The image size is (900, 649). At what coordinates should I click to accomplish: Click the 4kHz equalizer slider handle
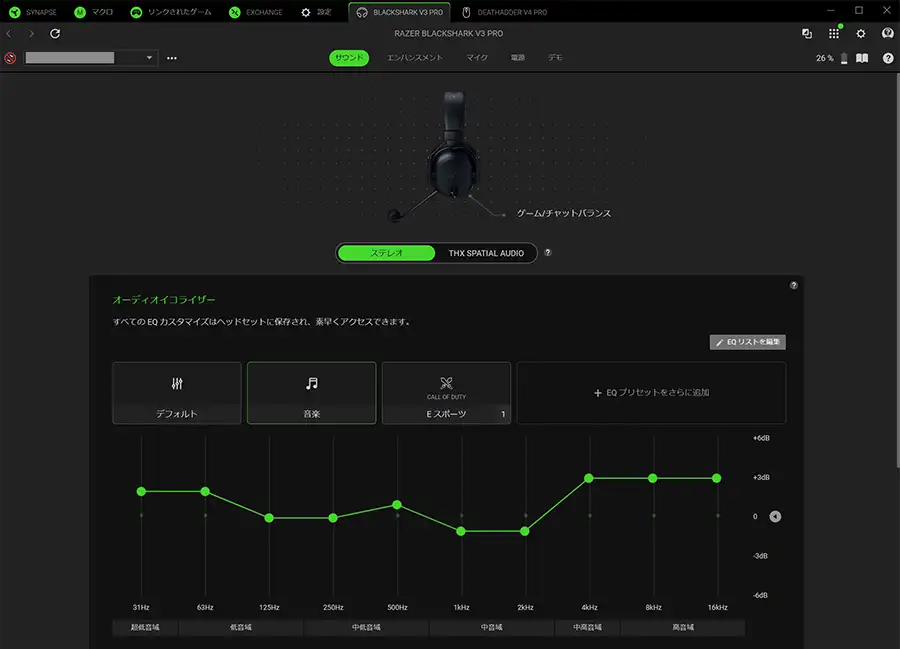coord(589,478)
